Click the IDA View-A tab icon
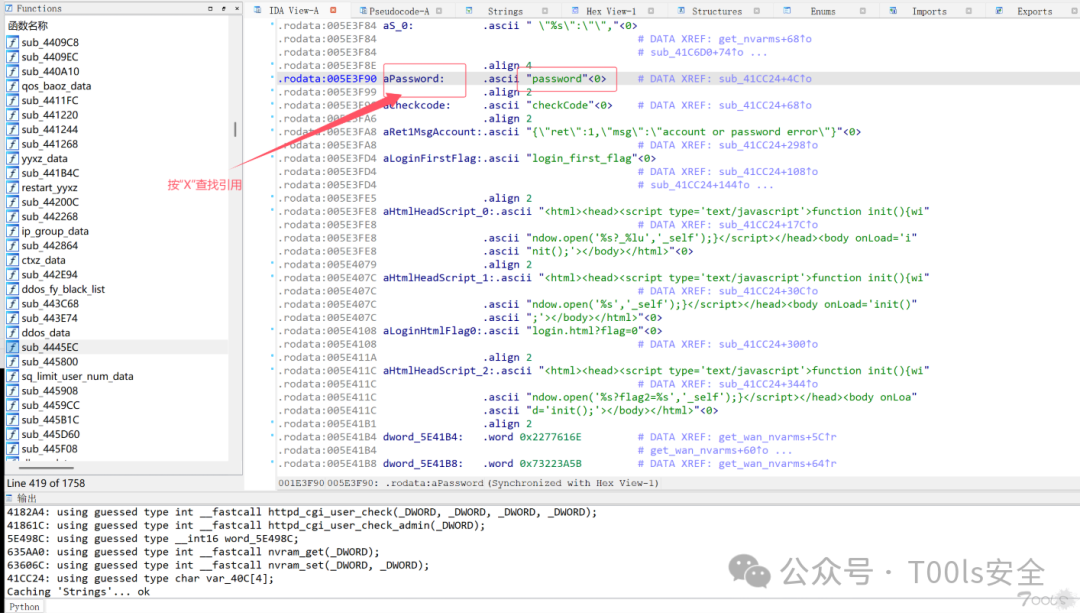The image size is (1080, 616). pyautogui.click(x=258, y=10)
